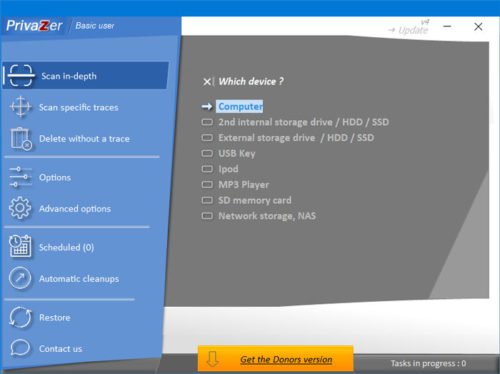Click the Restore circular arrows icon

pyautogui.click(x=20, y=317)
